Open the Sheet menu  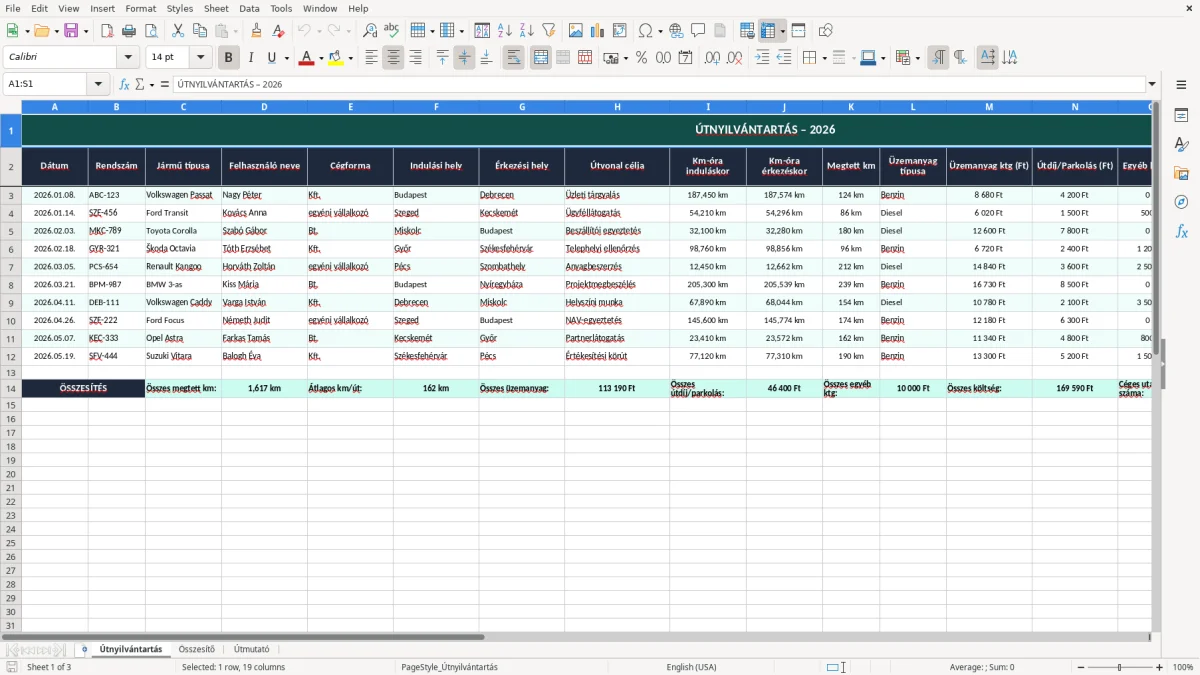(216, 8)
